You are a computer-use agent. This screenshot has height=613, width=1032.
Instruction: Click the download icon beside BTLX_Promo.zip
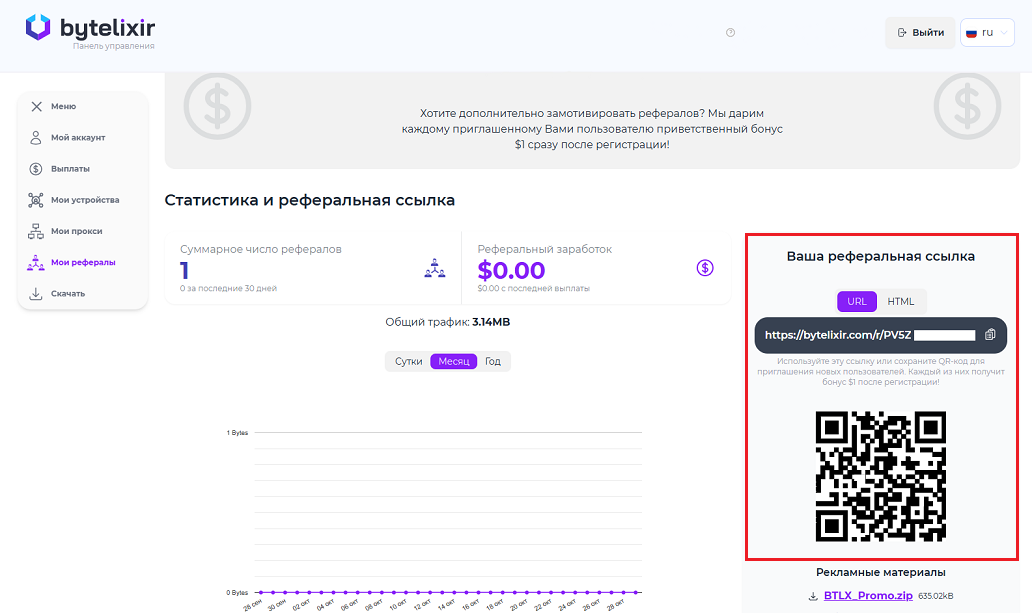coord(813,597)
